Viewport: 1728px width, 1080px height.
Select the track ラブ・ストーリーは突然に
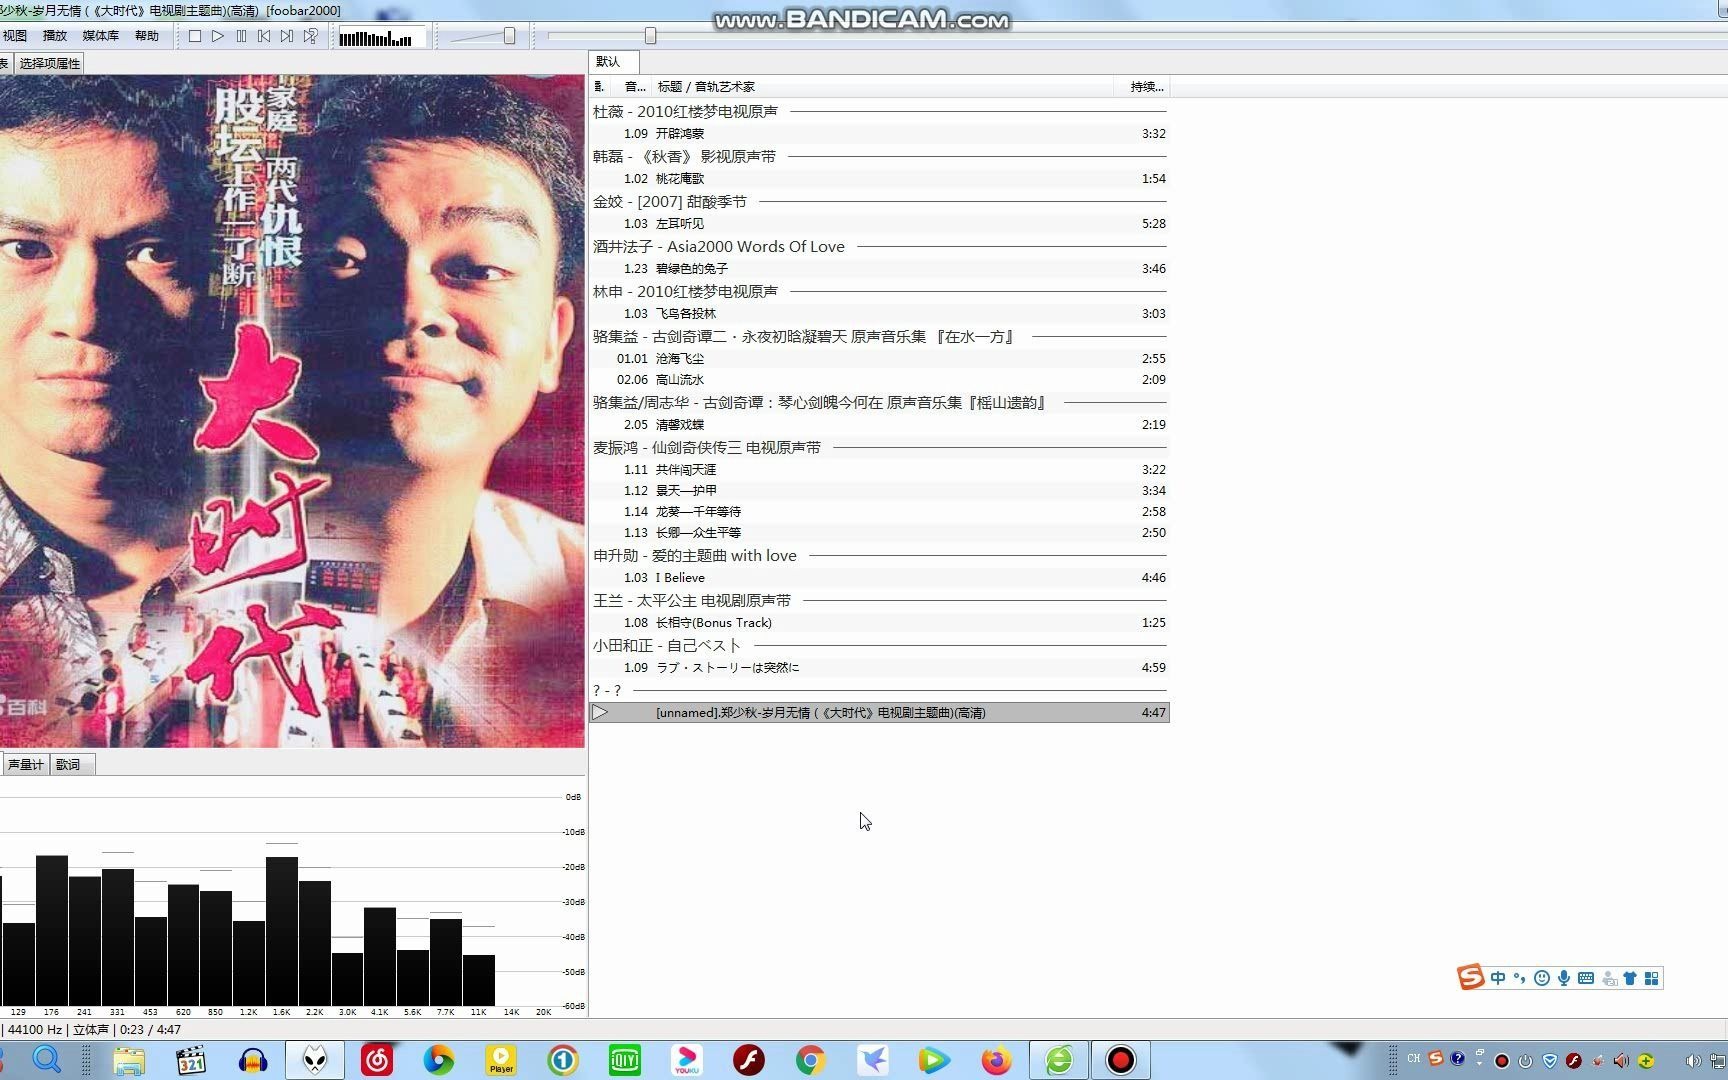tap(879, 668)
